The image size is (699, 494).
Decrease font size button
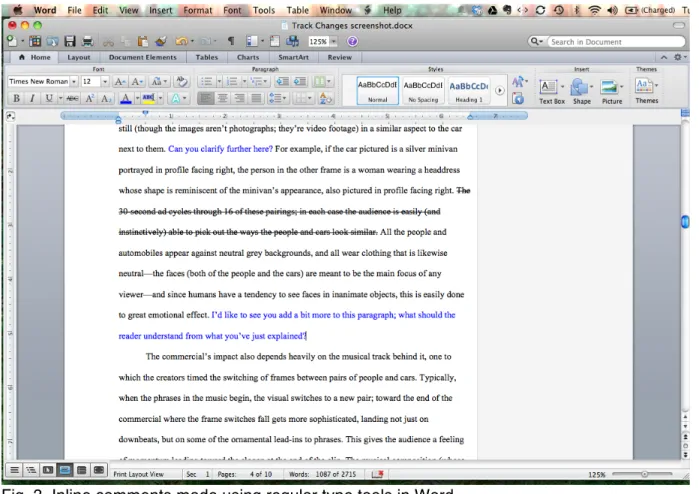point(137,82)
